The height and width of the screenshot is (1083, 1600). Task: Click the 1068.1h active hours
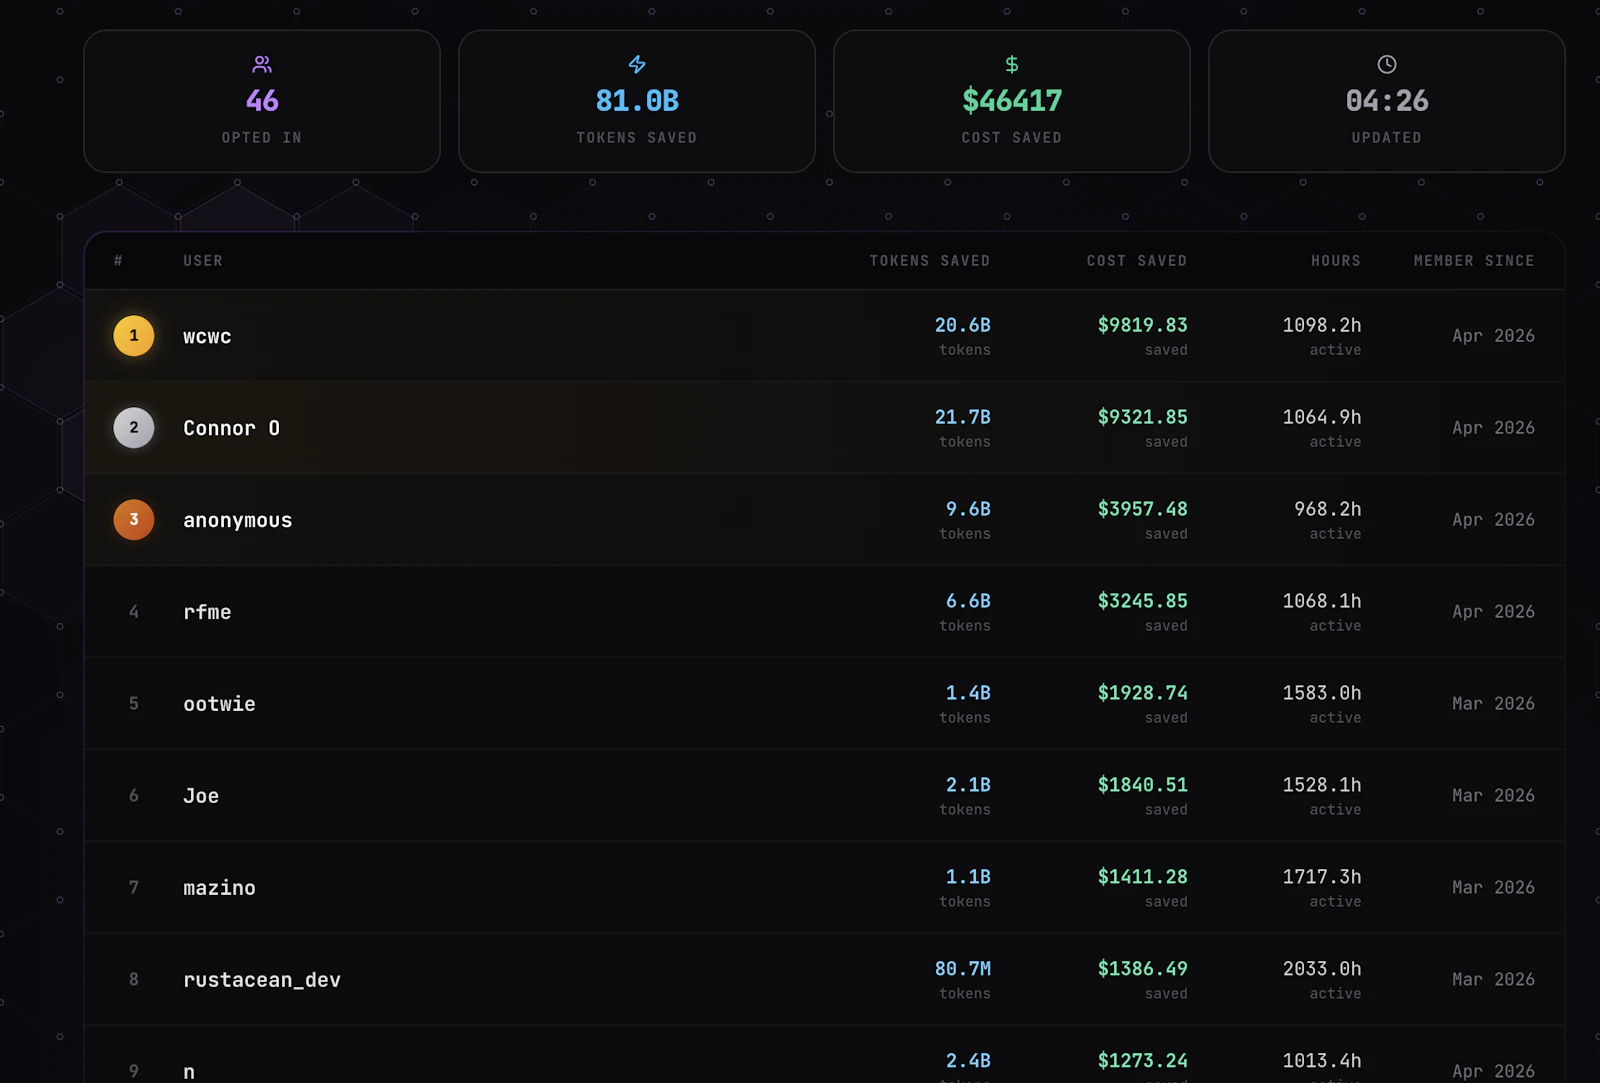1322,601
